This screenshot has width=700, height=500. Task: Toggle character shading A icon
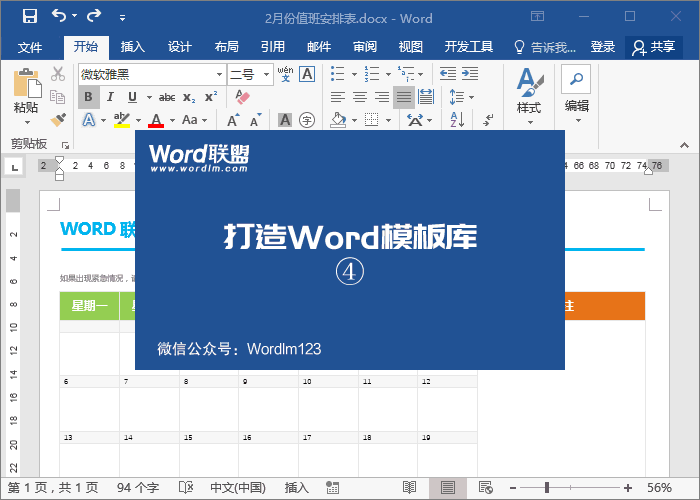pyautogui.click(x=285, y=120)
